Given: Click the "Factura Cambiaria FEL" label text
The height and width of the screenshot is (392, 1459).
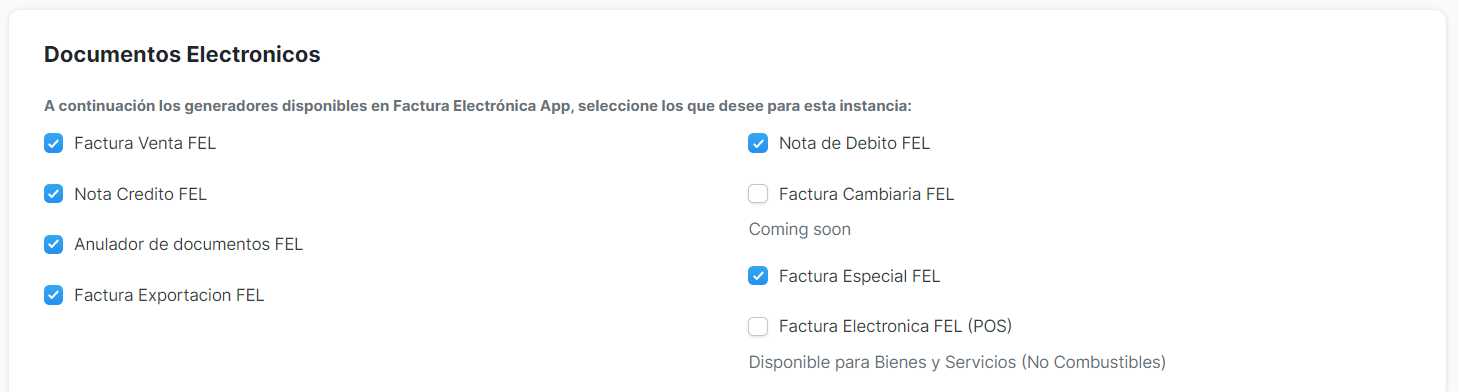Looking at the screenshot, I should coord(867,194).
